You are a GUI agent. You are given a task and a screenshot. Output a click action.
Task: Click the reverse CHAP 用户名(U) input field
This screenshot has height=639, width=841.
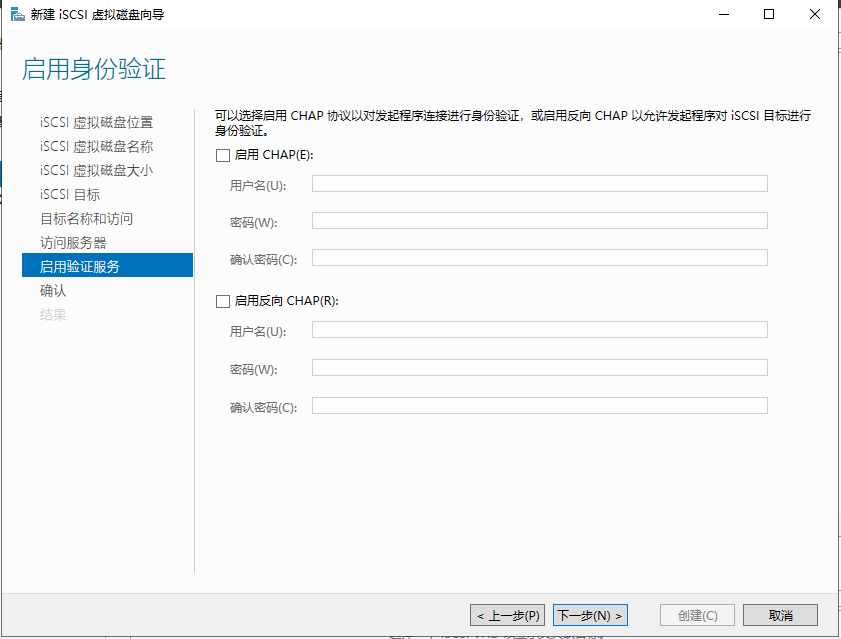(540, 329)
